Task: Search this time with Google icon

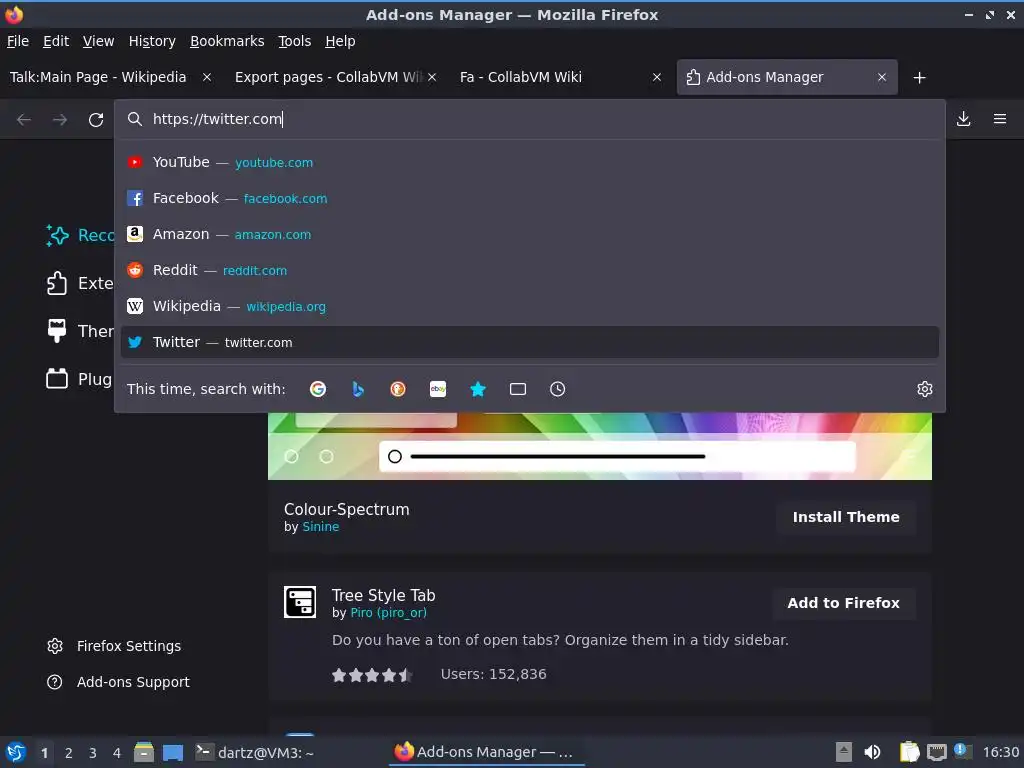Action: (318, 389)
